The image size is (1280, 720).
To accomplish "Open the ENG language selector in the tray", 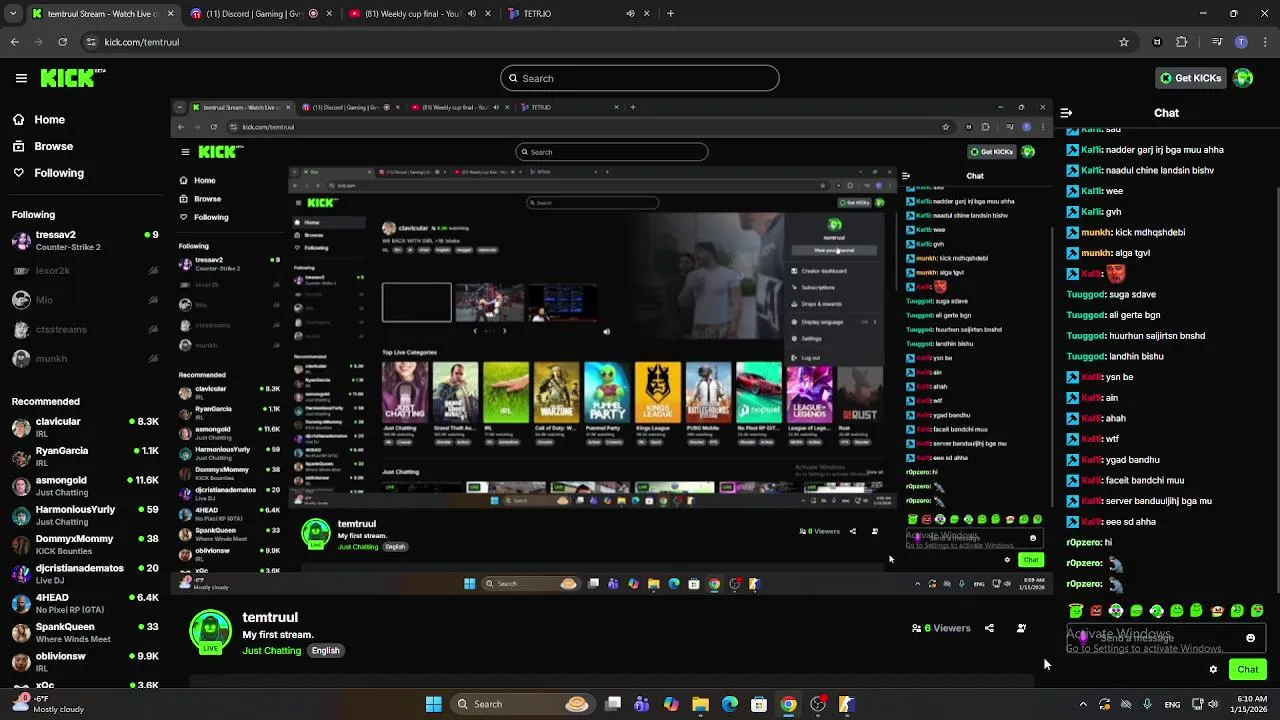I will 1172,704.
